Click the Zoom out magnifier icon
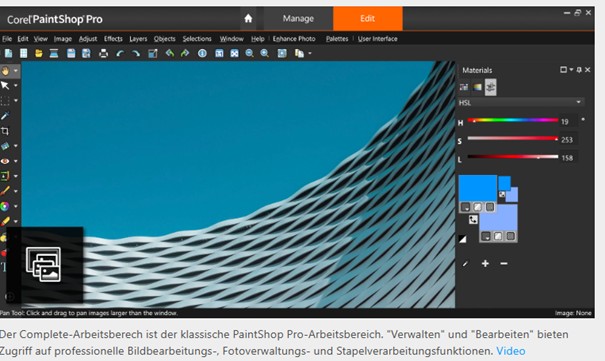This screenshot has width=605, height=361. [x=249, y=53]
